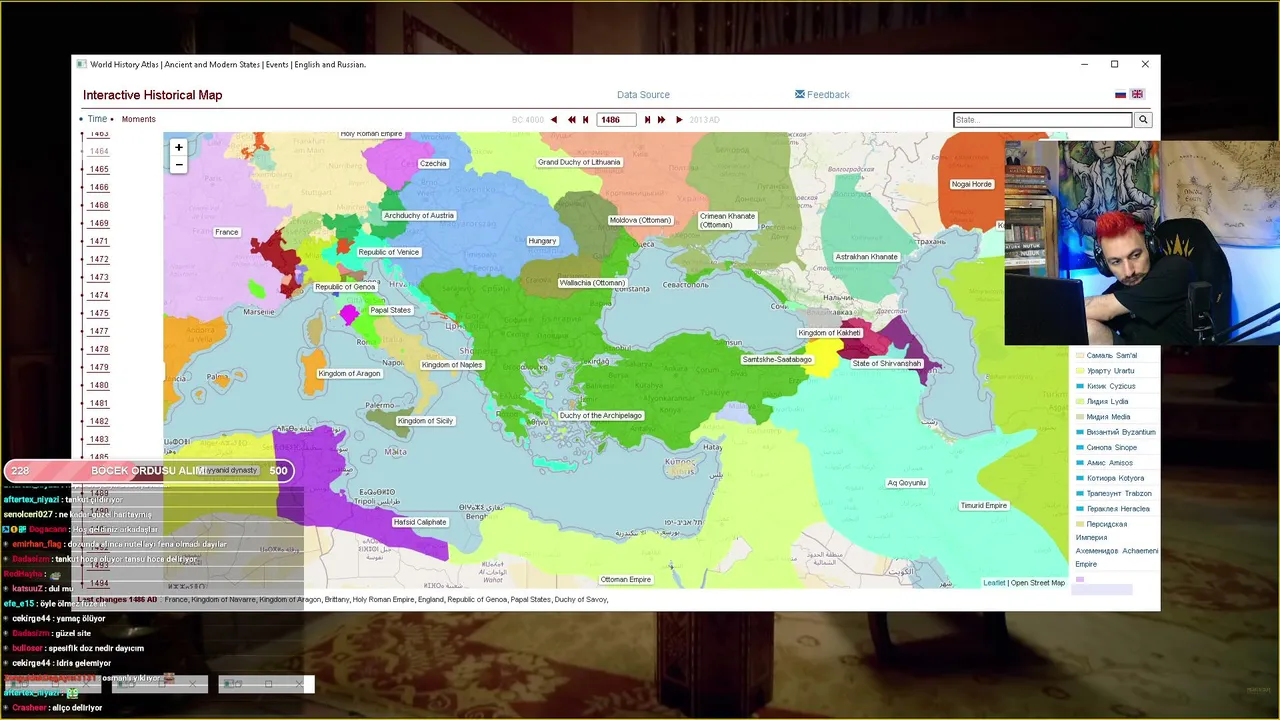
Task: Click the Timurid Empire label
Action: point(984,506)
